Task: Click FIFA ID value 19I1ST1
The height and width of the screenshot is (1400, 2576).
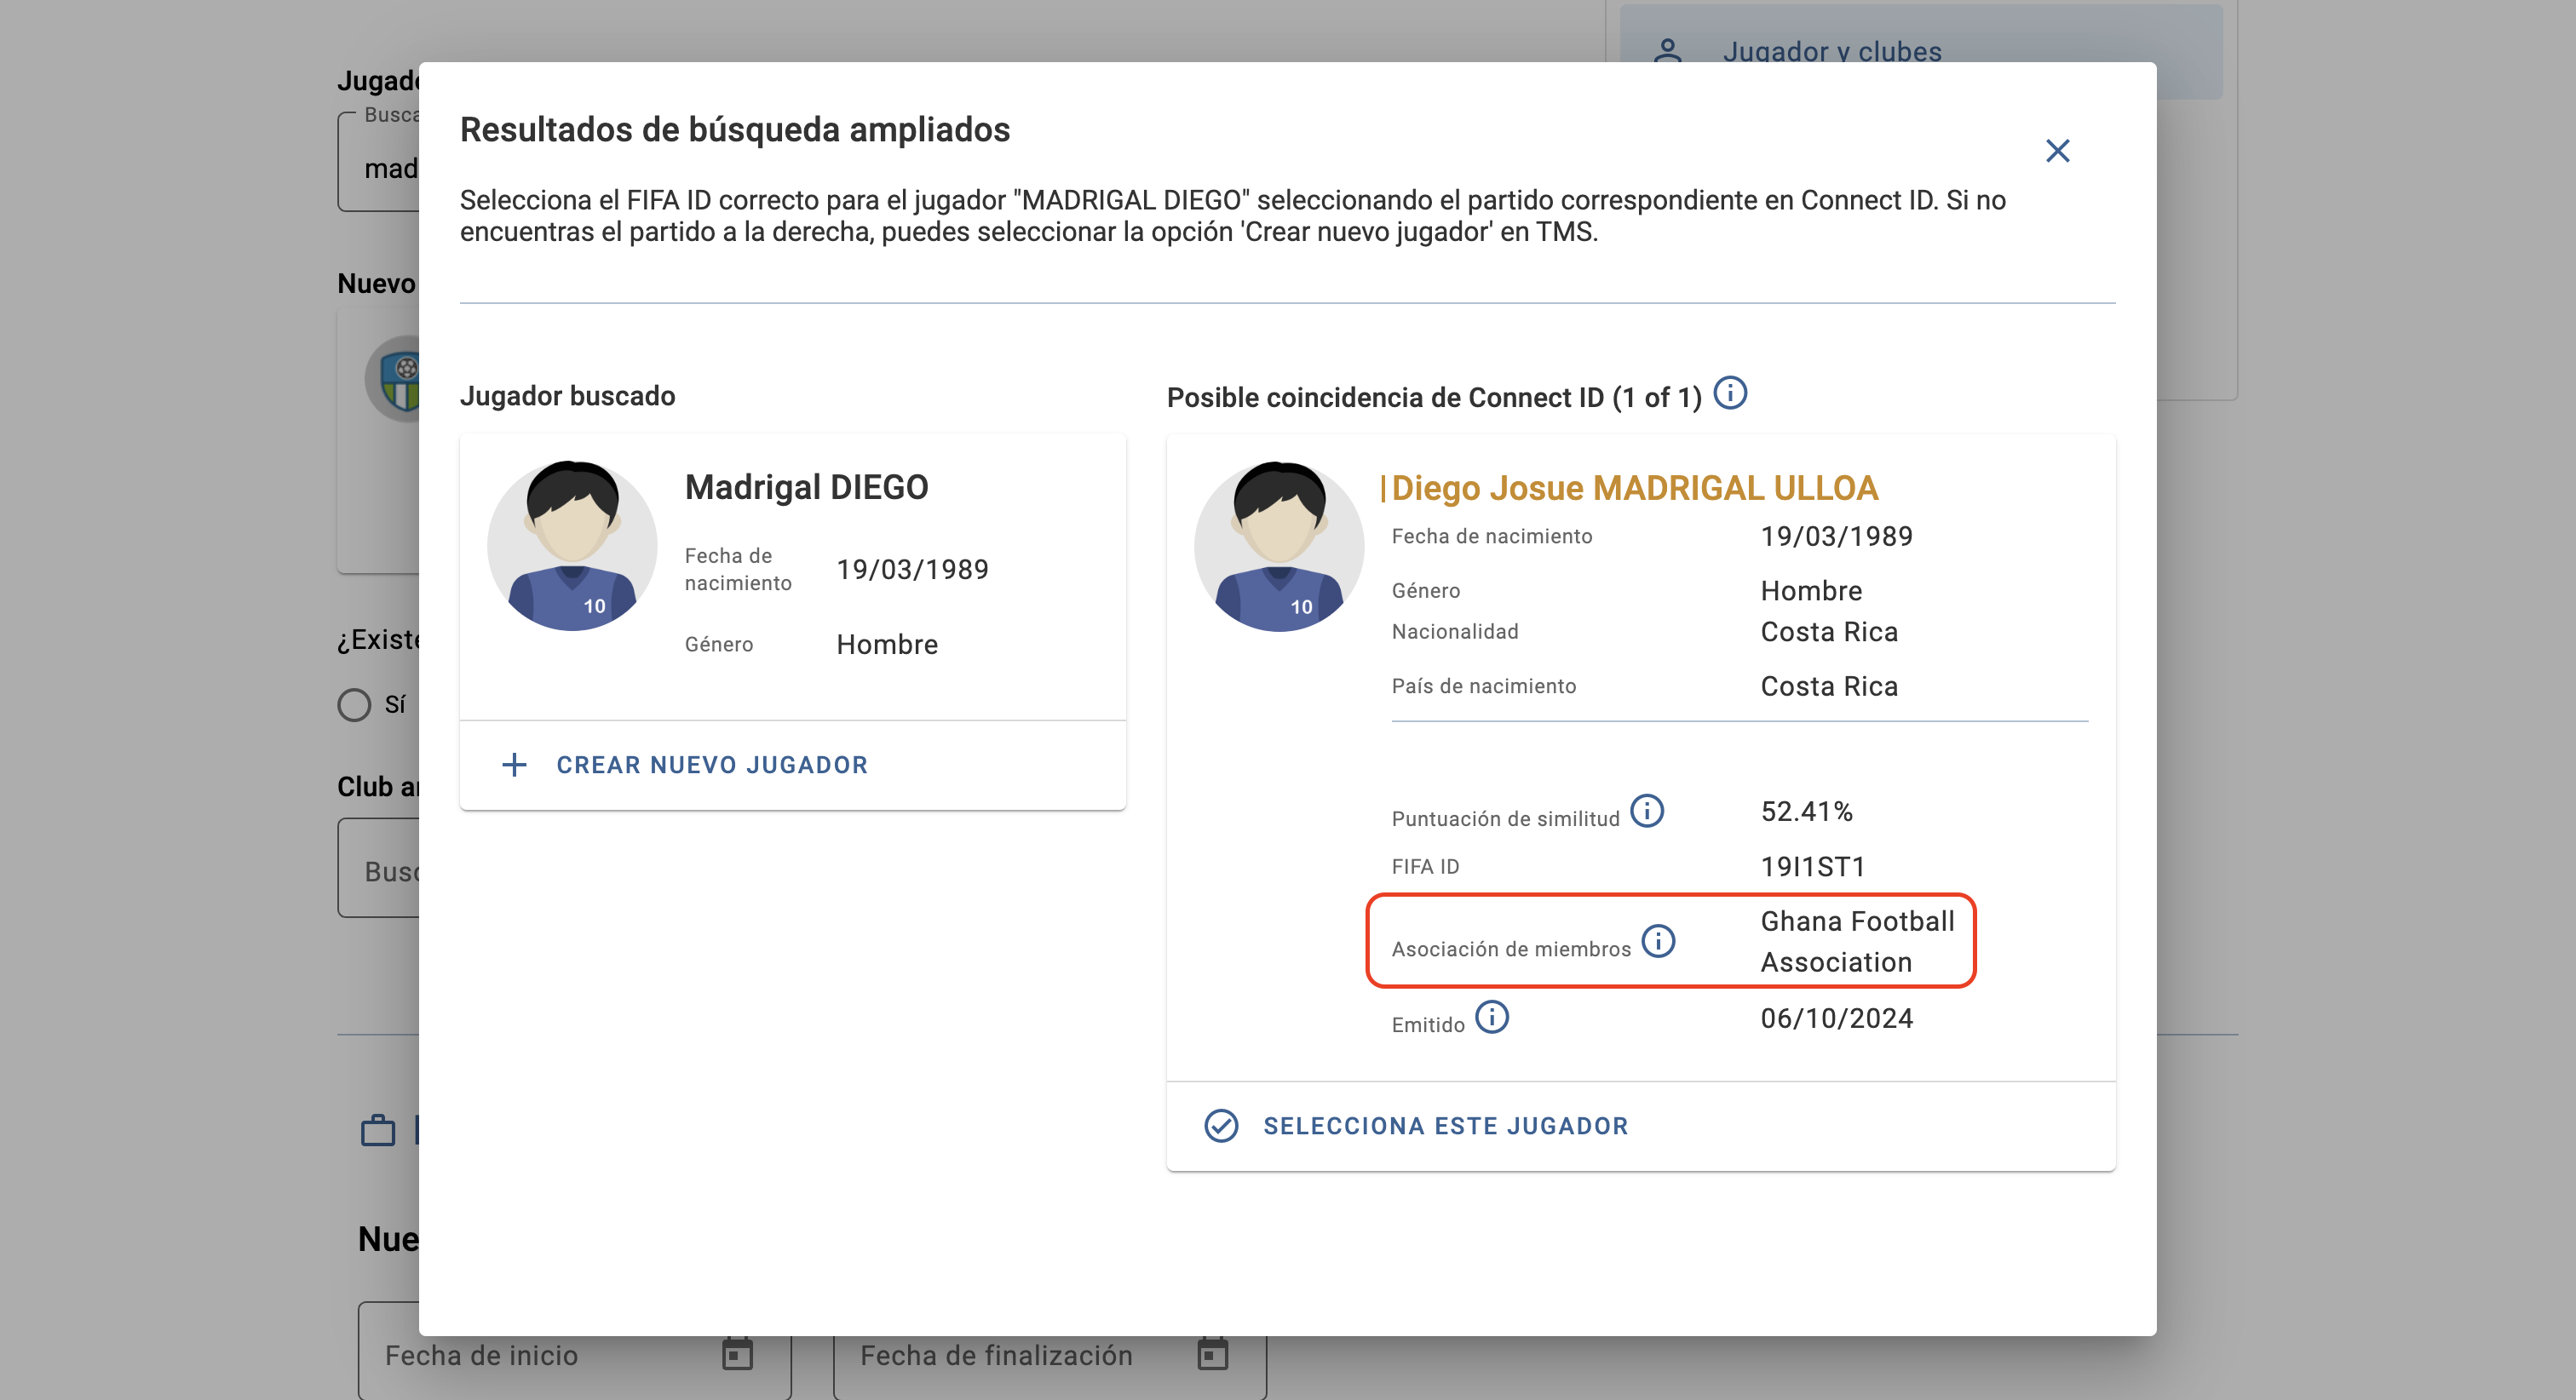Action: tap(1812, 866)
